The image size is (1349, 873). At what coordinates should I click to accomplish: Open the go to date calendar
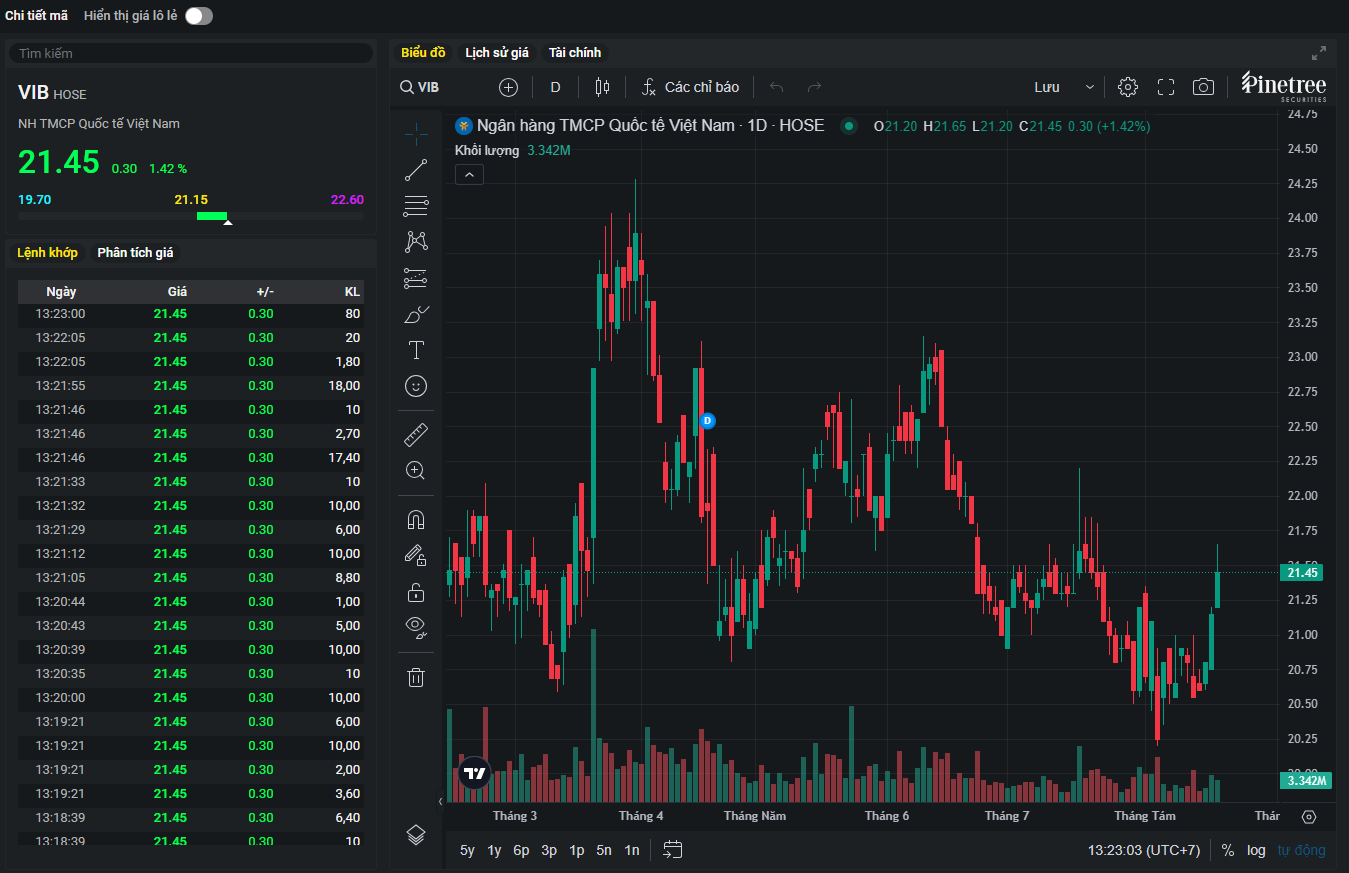[x=673, y=850]
